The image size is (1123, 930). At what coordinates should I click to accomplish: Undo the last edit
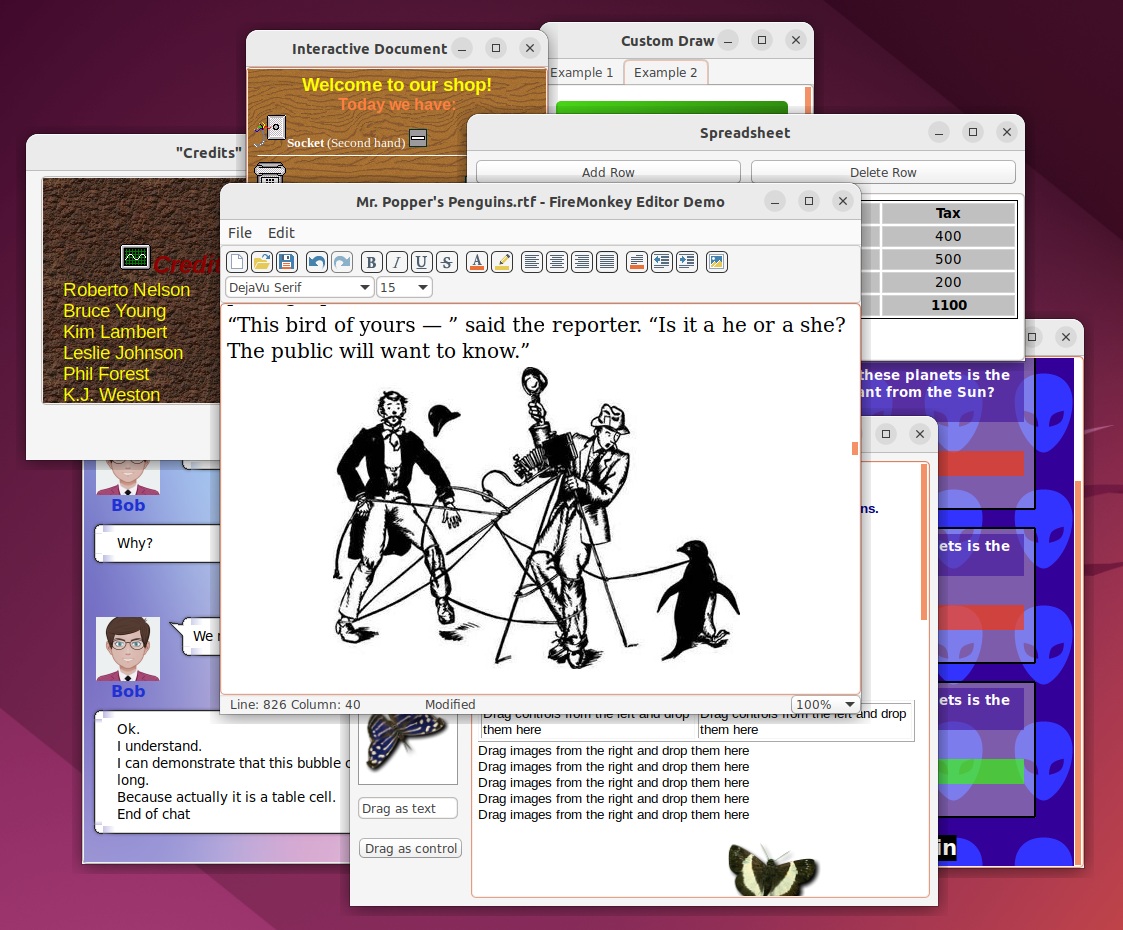point(317,262)
